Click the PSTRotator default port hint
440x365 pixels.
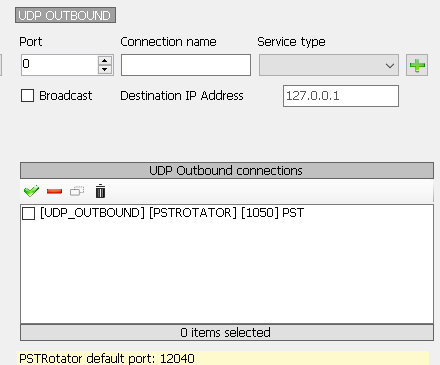pos(107,359)
